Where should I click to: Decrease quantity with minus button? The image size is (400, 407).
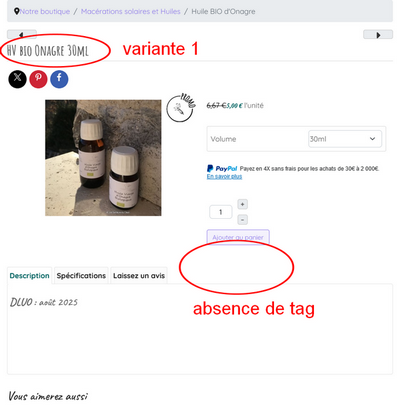pos(242,220)
